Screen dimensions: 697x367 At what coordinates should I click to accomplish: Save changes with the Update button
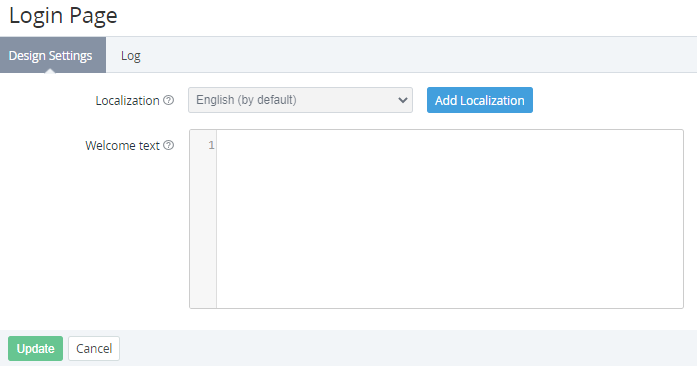(36, 348)
